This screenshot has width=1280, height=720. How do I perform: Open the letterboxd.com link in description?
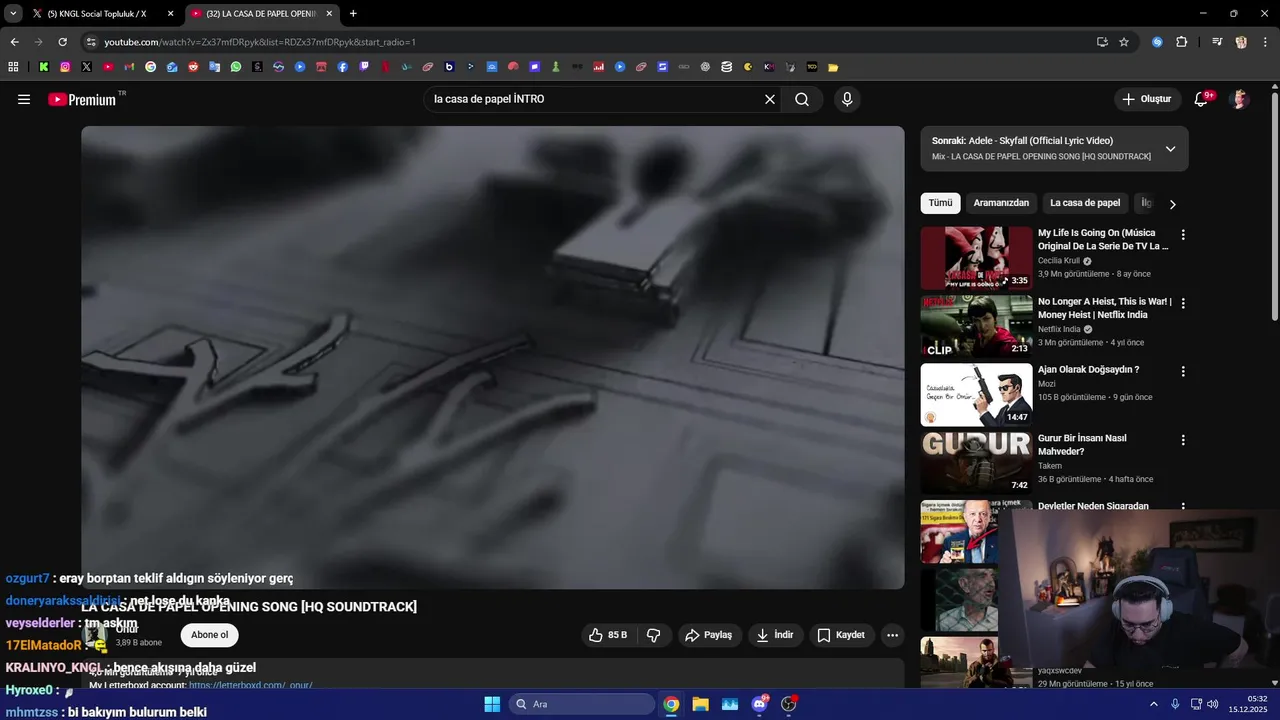(x=250, y=685)
